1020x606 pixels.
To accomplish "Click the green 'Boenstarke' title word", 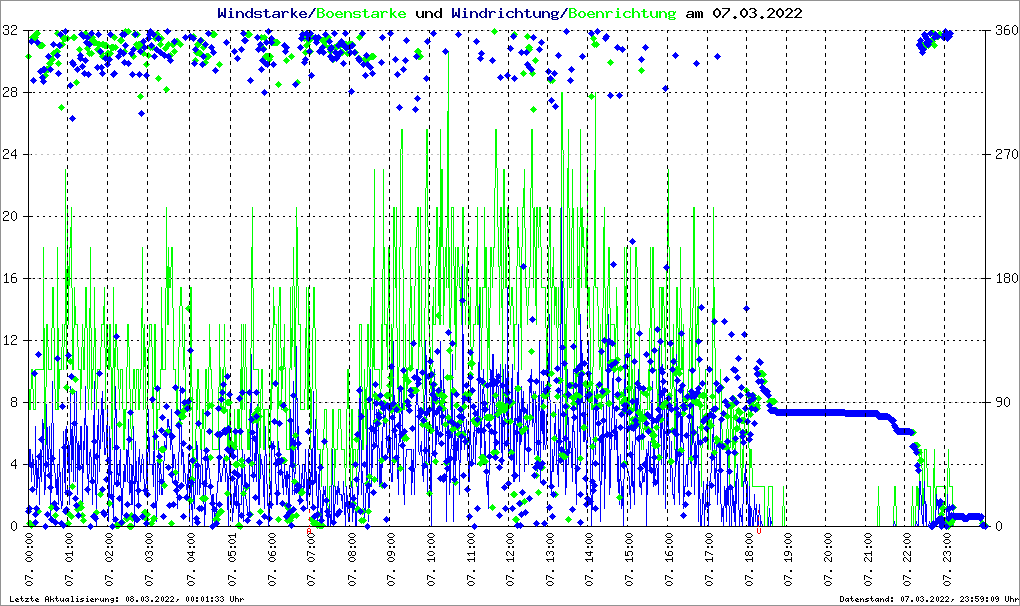I will click(361, 14).
